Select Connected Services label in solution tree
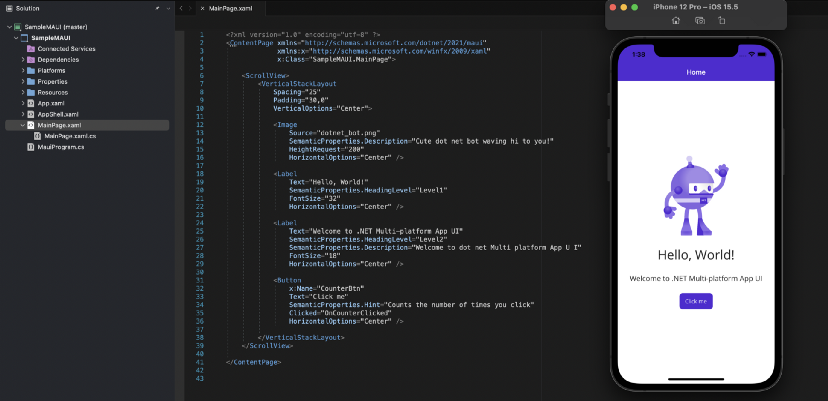 [67, 49]
